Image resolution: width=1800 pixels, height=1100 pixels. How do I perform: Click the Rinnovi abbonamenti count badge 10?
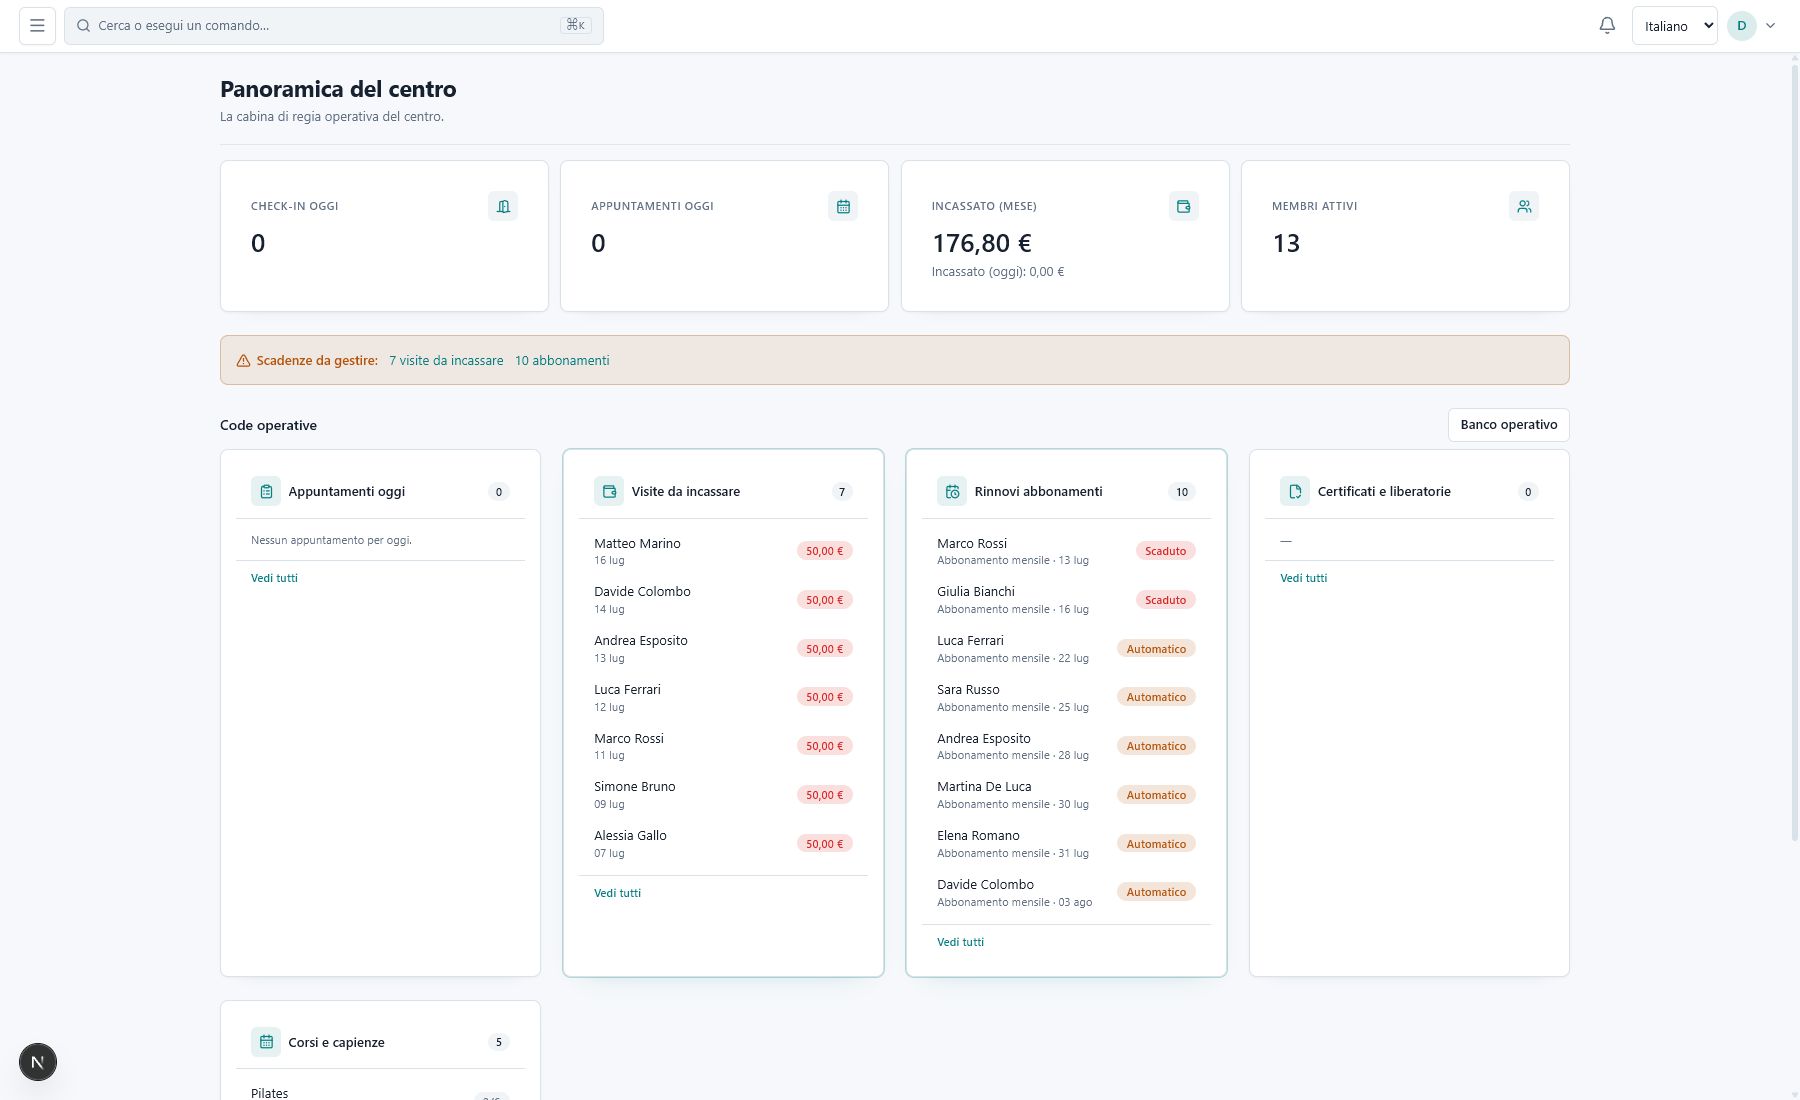tap(1182, 492)
